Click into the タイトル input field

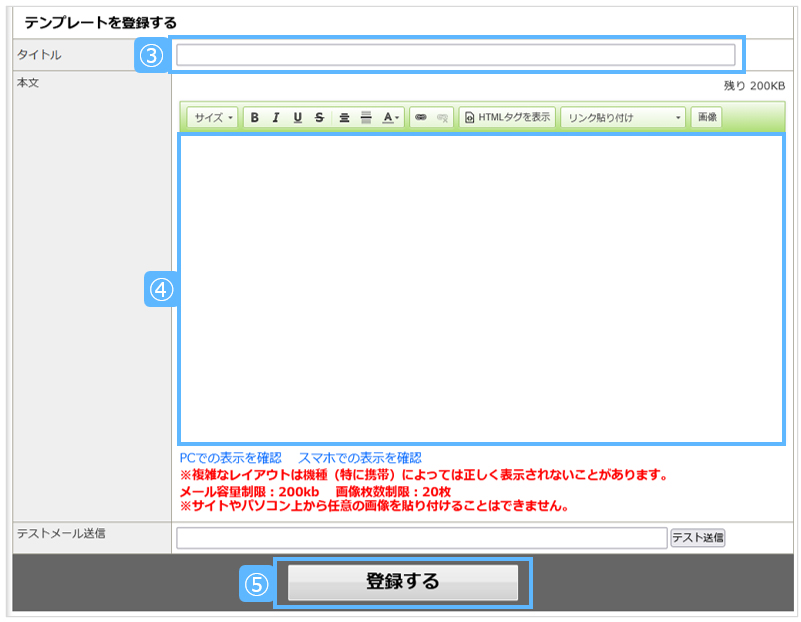coord(455,55)
